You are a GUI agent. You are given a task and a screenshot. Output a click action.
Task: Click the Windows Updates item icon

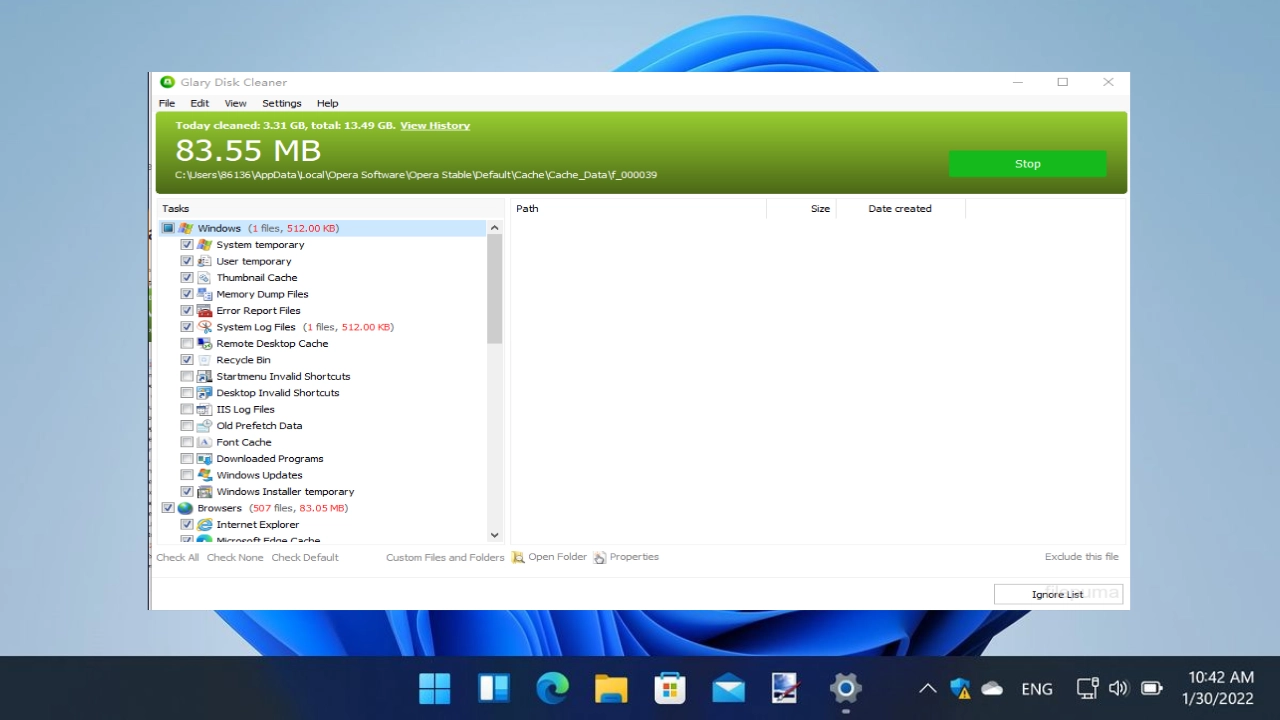[205, 475]
